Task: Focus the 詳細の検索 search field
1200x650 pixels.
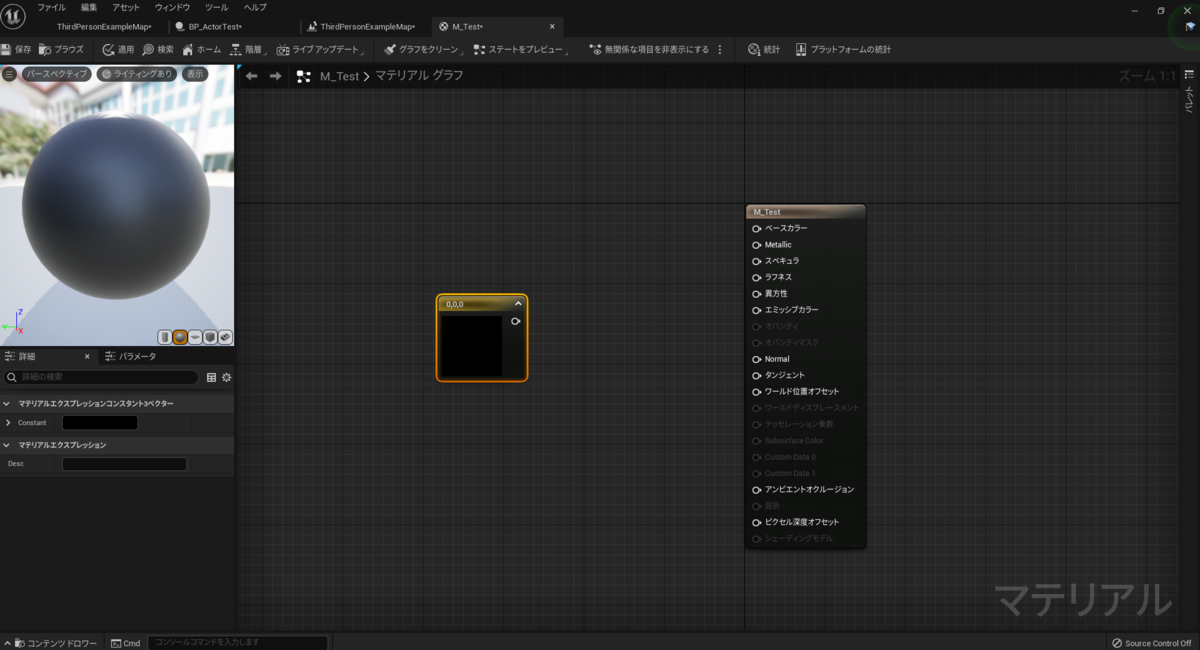Action: 101,377
